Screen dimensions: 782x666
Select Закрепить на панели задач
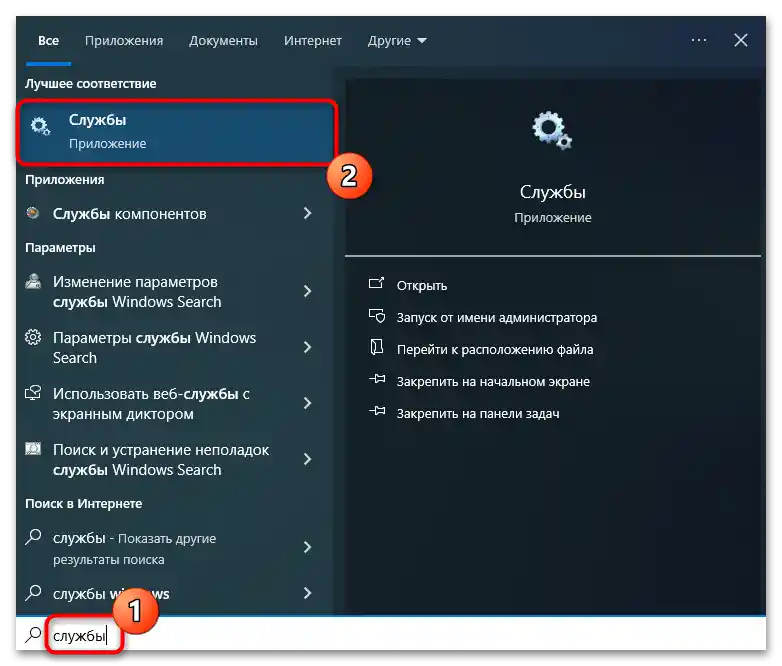pos(478,414)
